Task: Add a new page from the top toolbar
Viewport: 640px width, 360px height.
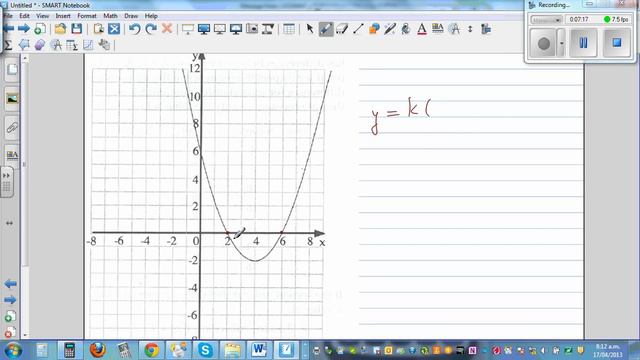Action: [x=40, y=29]
